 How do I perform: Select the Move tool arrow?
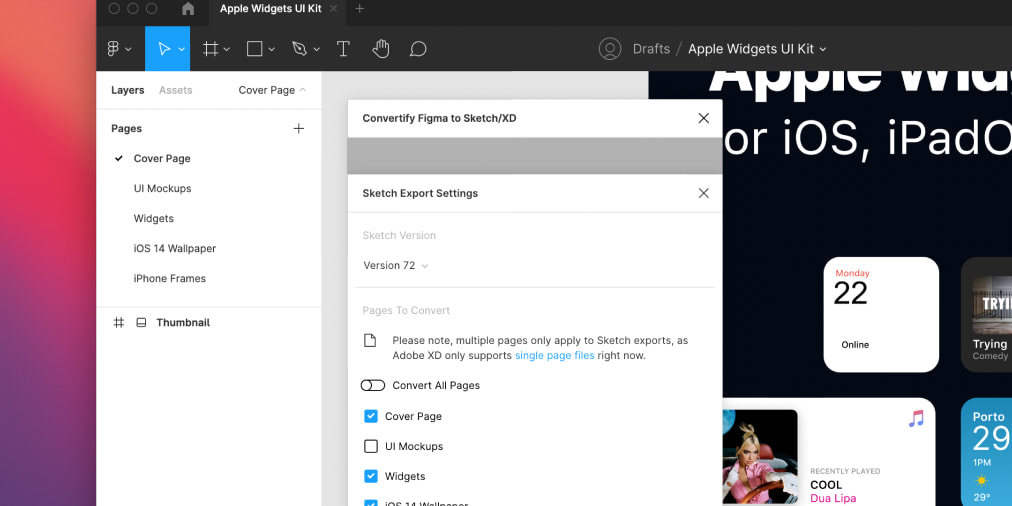pyautogui.click(x=164, y=49)
